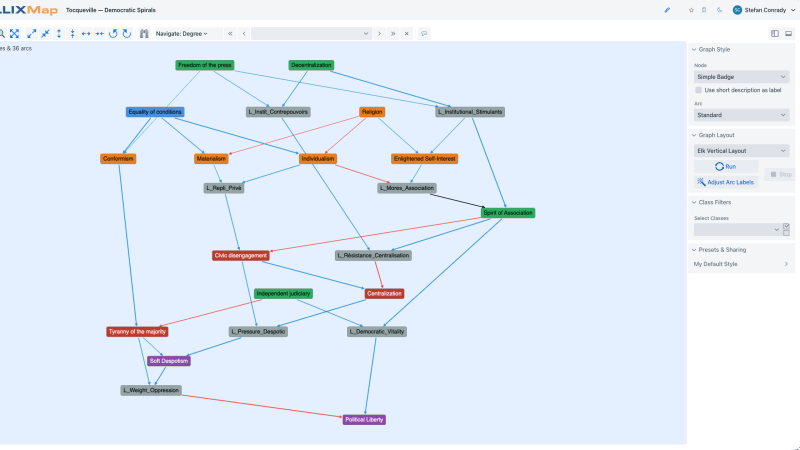The width and height of the screenshot is (800, 450).
Task: Select the L_Democratic_Vitality node
Action: tap(377, 332)
